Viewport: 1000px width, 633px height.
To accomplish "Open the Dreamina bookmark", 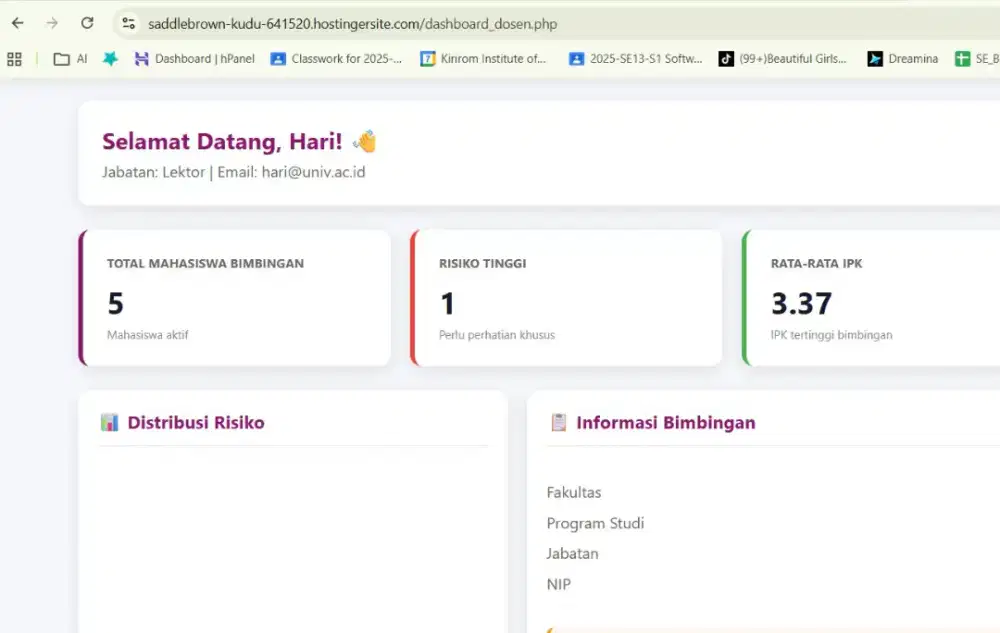I will click(903, 59).
